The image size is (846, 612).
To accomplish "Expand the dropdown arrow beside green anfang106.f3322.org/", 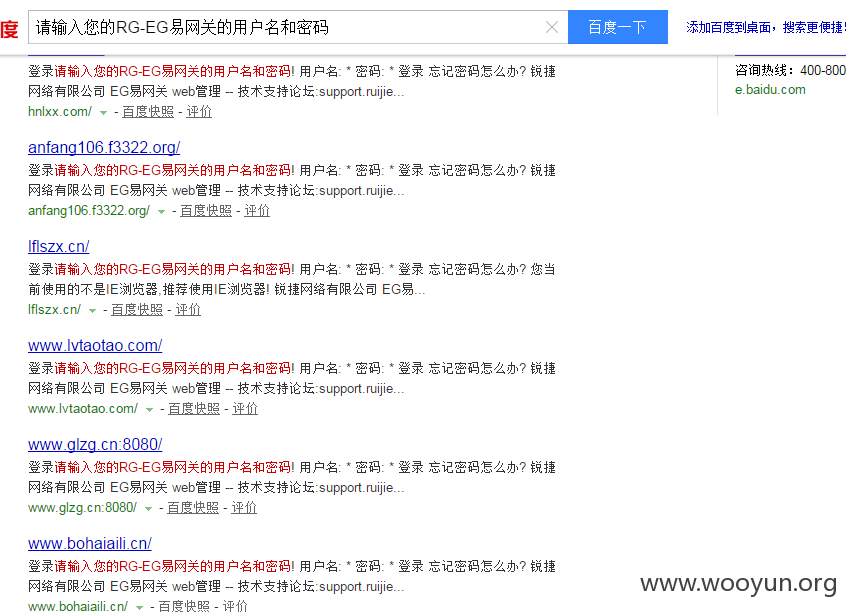I will (161, 212).
